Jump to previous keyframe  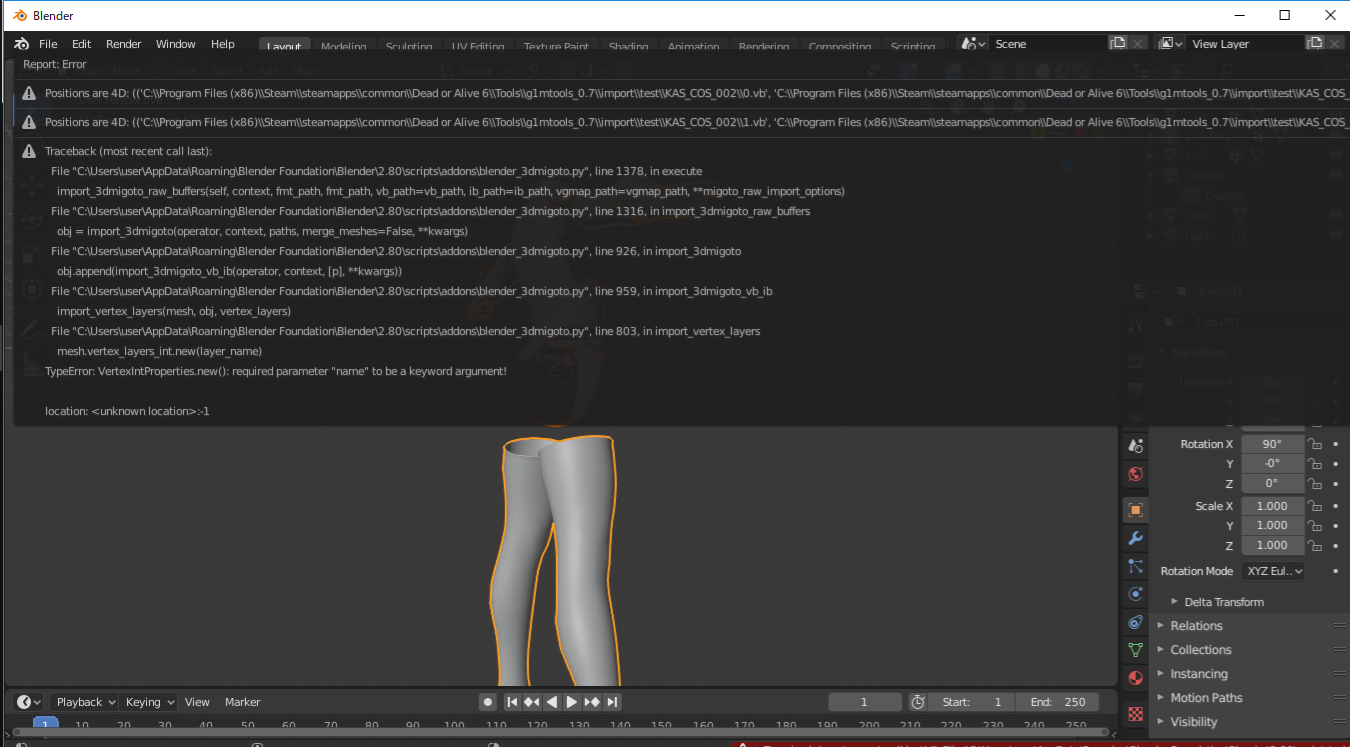pyautogui.click(x=532, y=702)
